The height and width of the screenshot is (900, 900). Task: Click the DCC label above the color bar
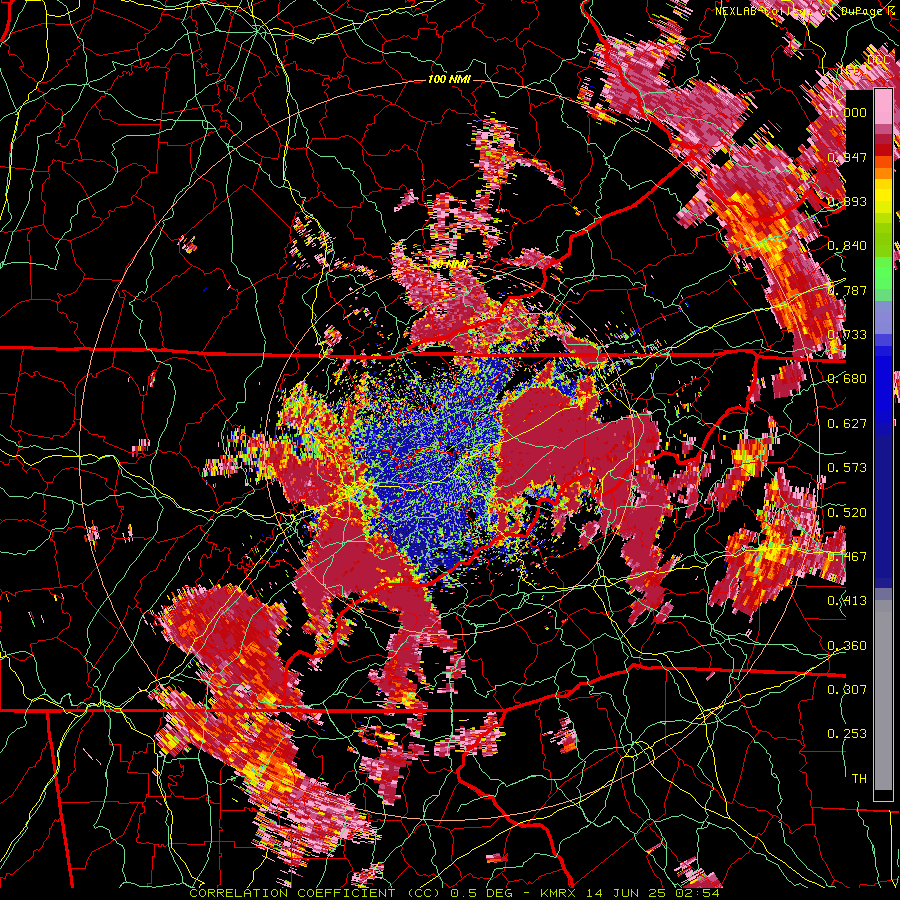click(x=879, y=60)
